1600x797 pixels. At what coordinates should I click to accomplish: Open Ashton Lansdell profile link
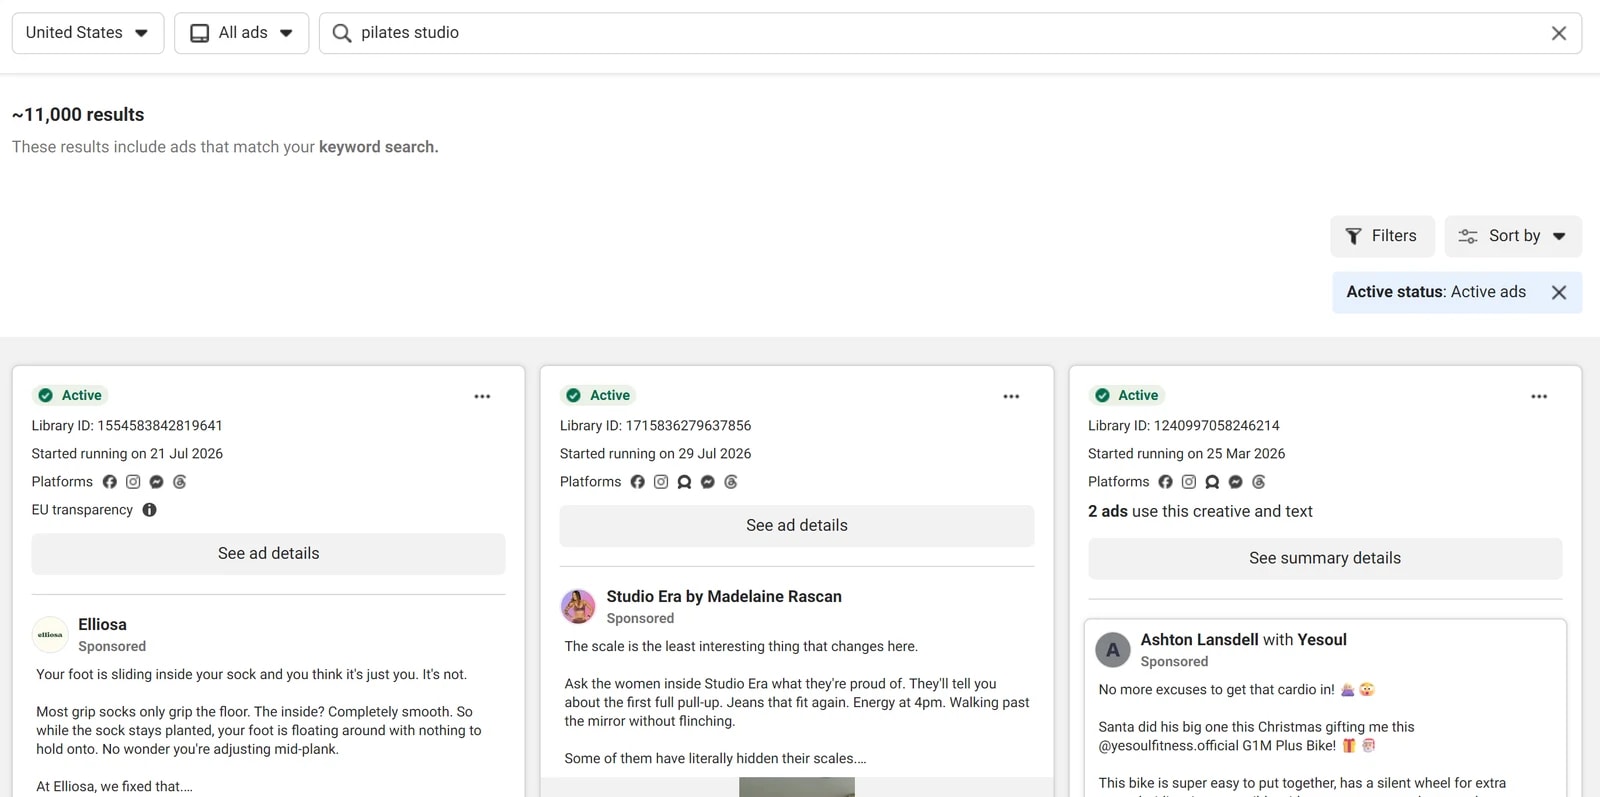click(1199, 640)
